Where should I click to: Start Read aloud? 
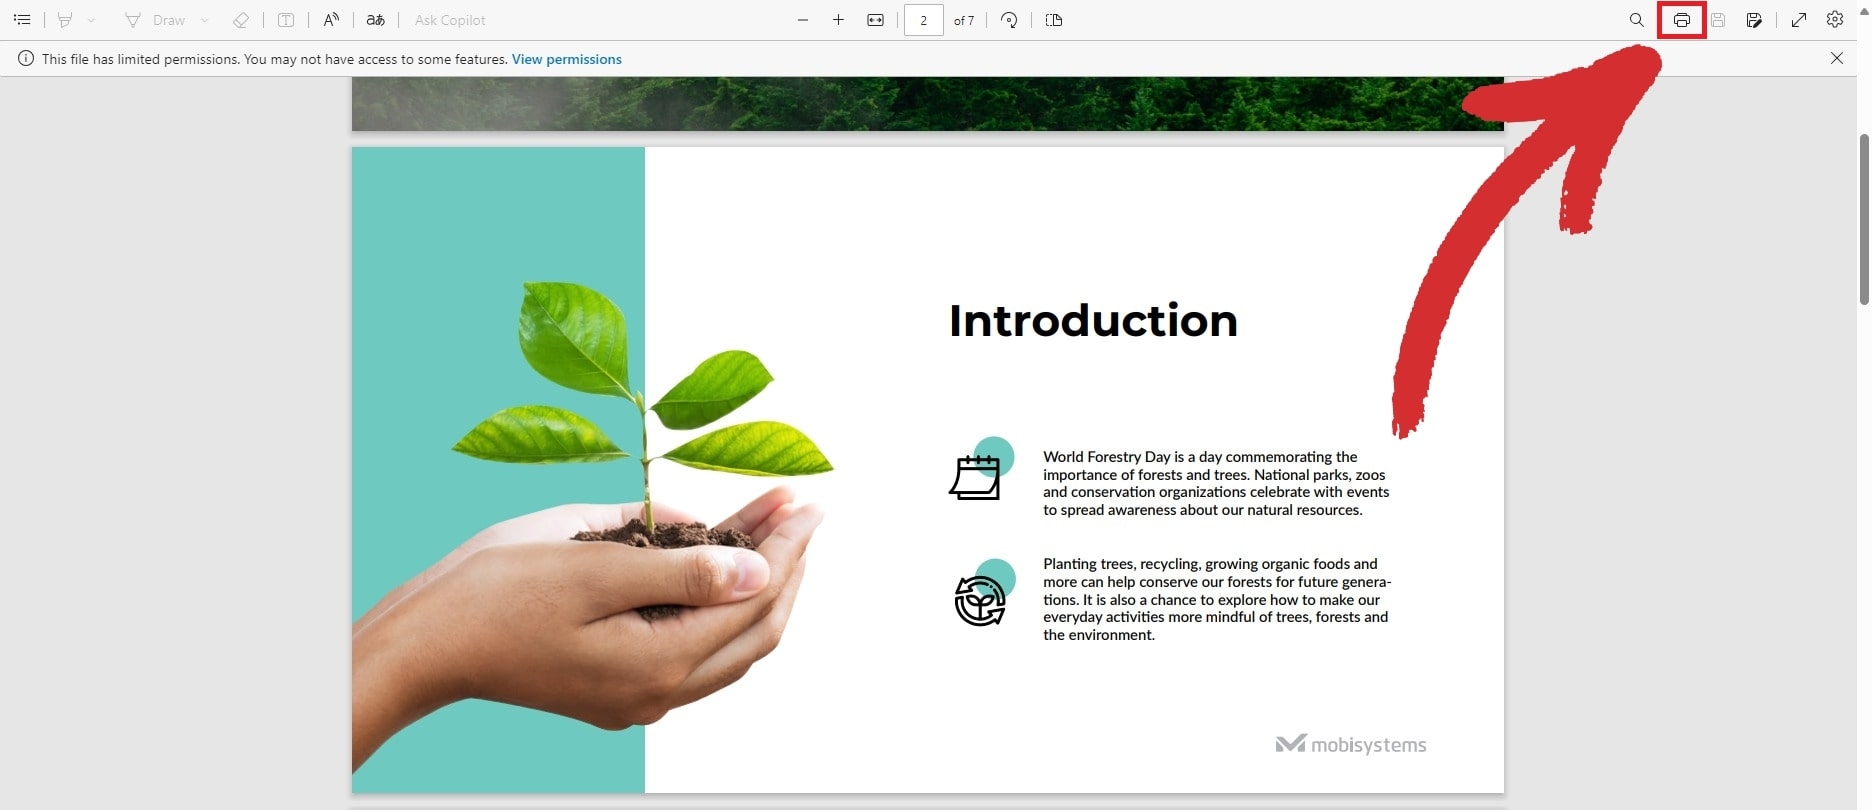331,20
